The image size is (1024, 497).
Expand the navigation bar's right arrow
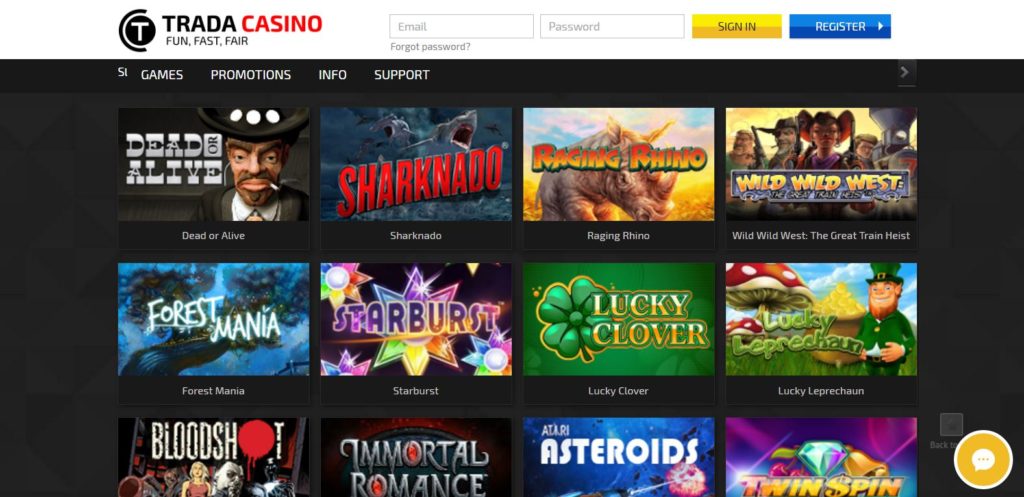(906, 72)
